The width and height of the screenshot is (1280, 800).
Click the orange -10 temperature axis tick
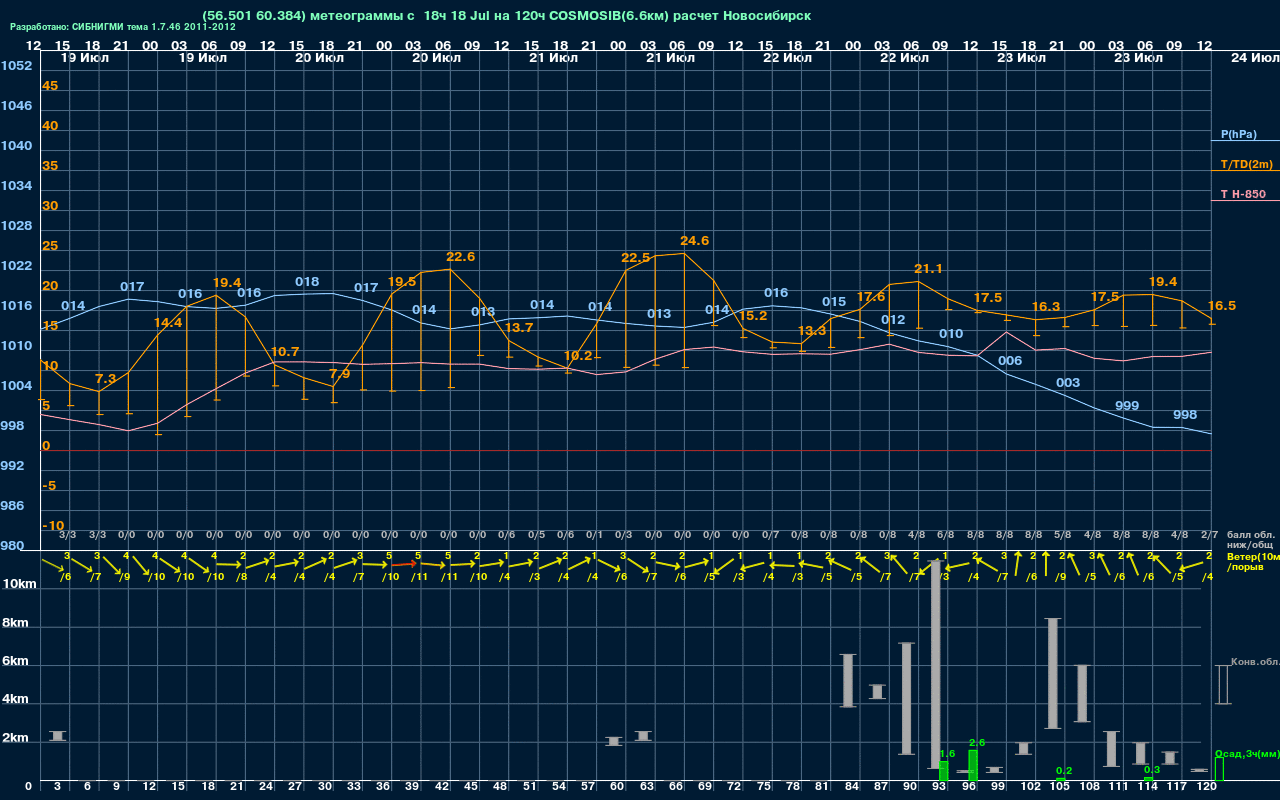tap(53, 526)
